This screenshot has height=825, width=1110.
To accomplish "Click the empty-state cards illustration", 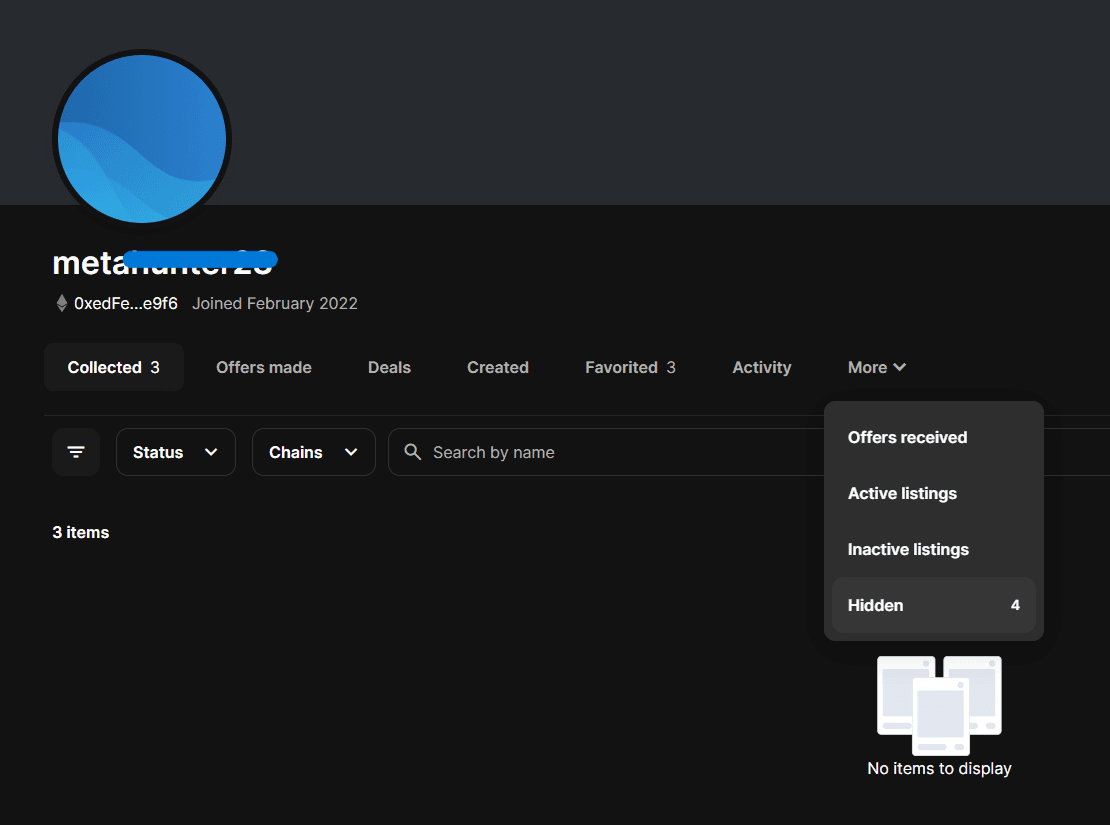I will [939, 704].
